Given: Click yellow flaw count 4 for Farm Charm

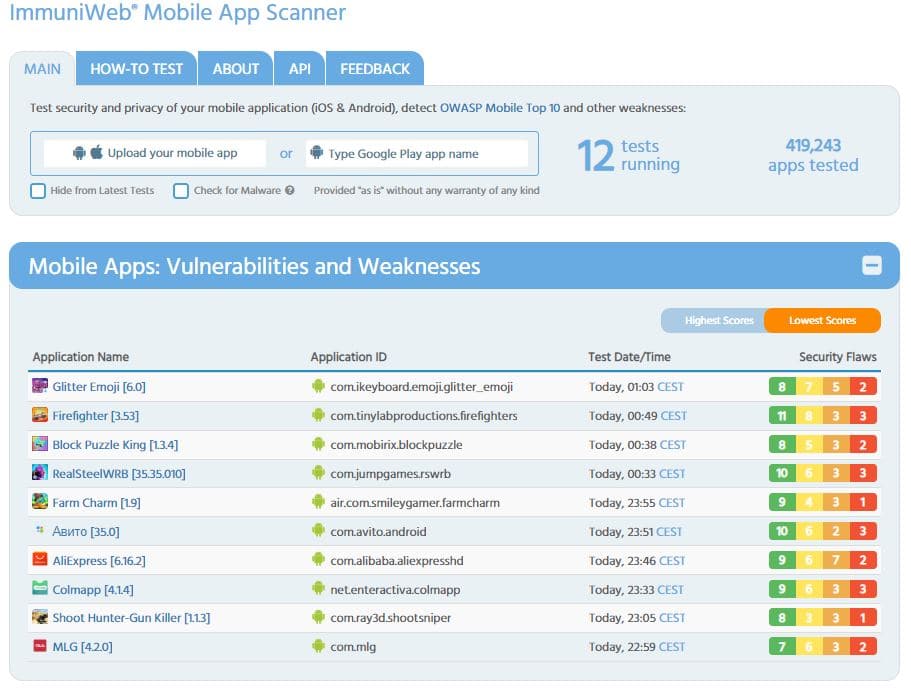Looking at the screenshot, I should tap(809, 502).
